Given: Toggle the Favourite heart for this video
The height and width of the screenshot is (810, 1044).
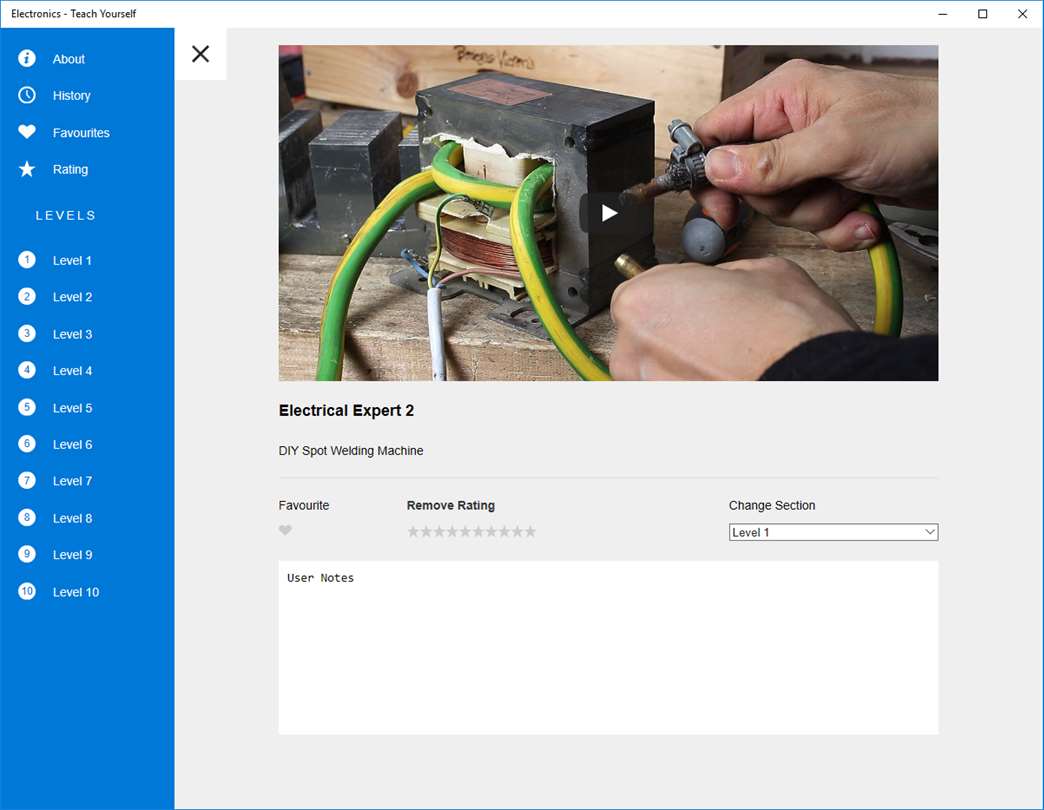Looking at the screenshot, I should pyautogui.click(x=285, y=530).
